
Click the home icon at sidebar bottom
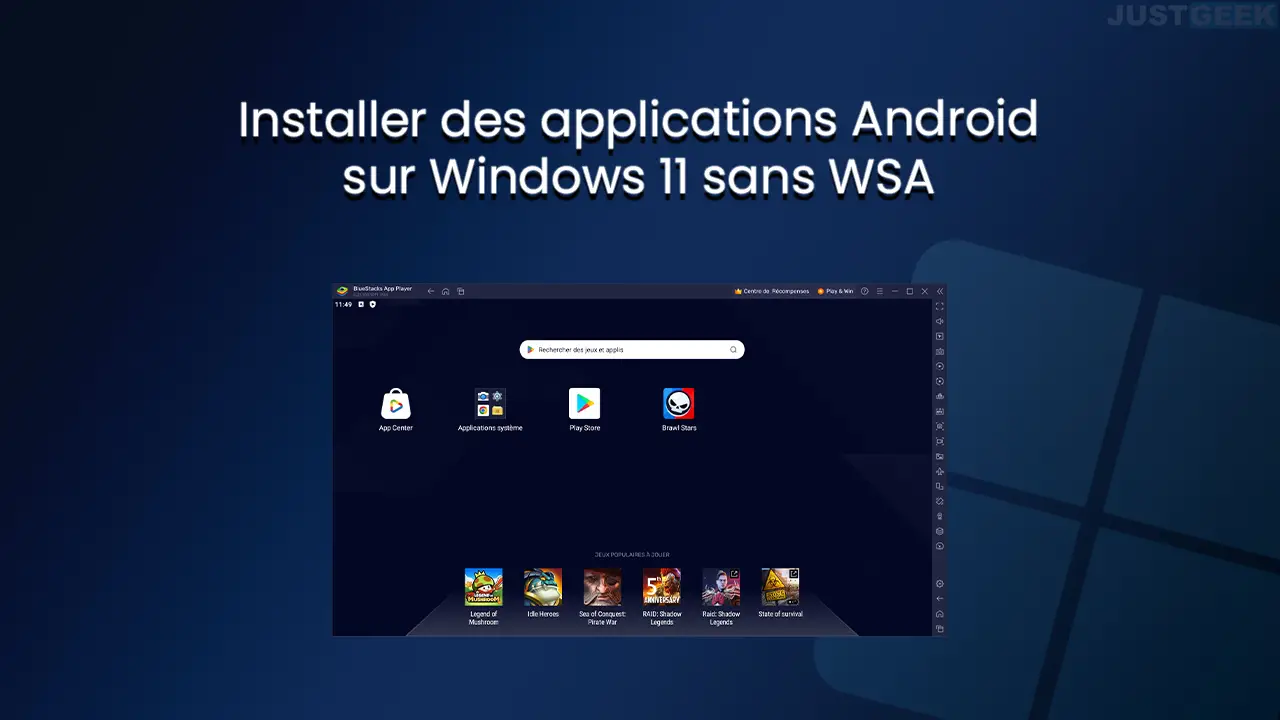(x=940, y=614)
